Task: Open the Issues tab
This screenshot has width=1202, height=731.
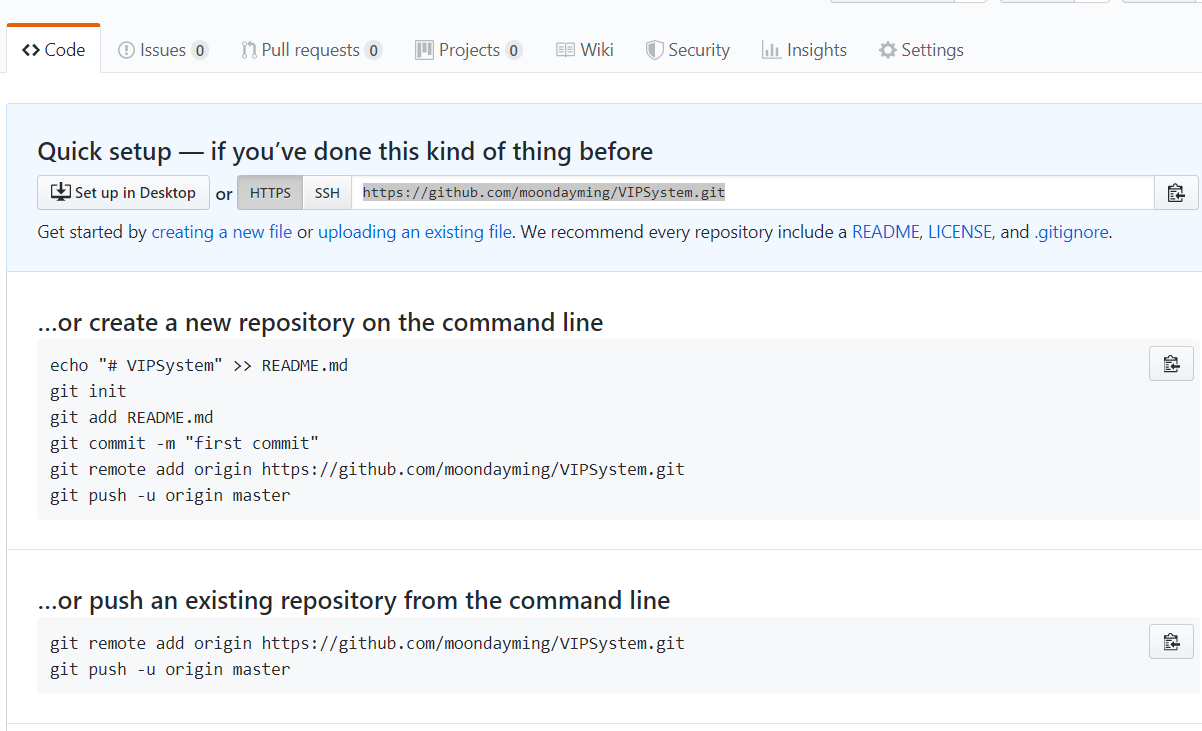Action: pos(163,50)
